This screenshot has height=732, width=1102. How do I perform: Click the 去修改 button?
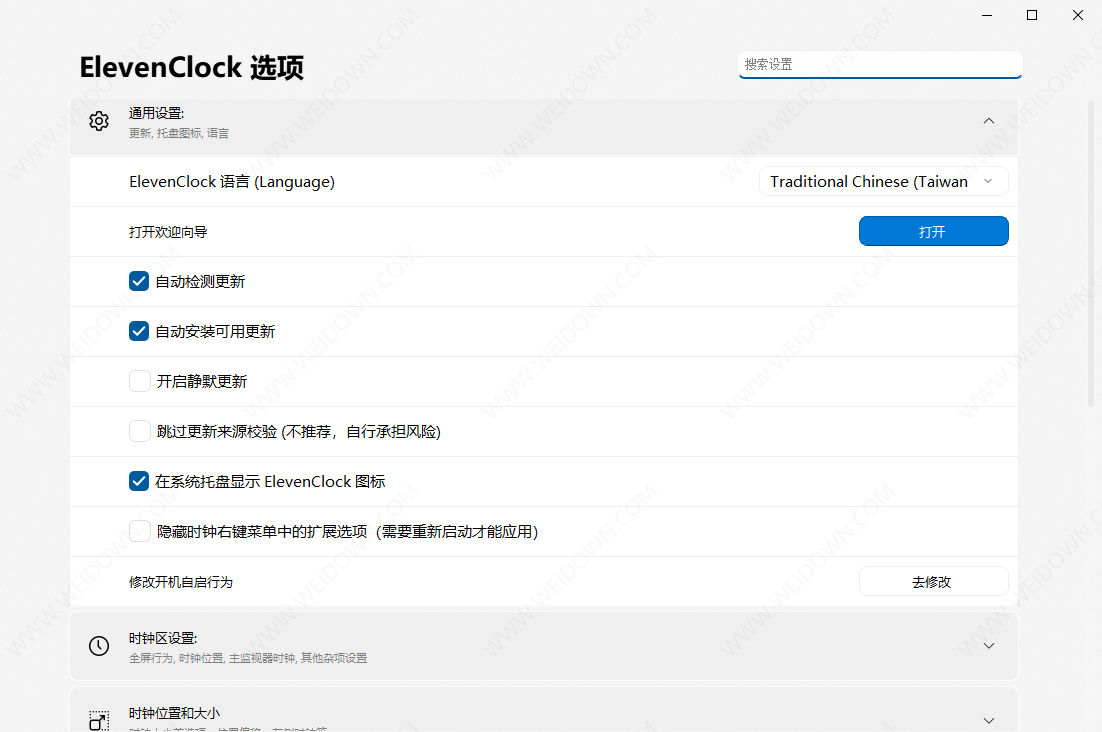pos(933,582)
